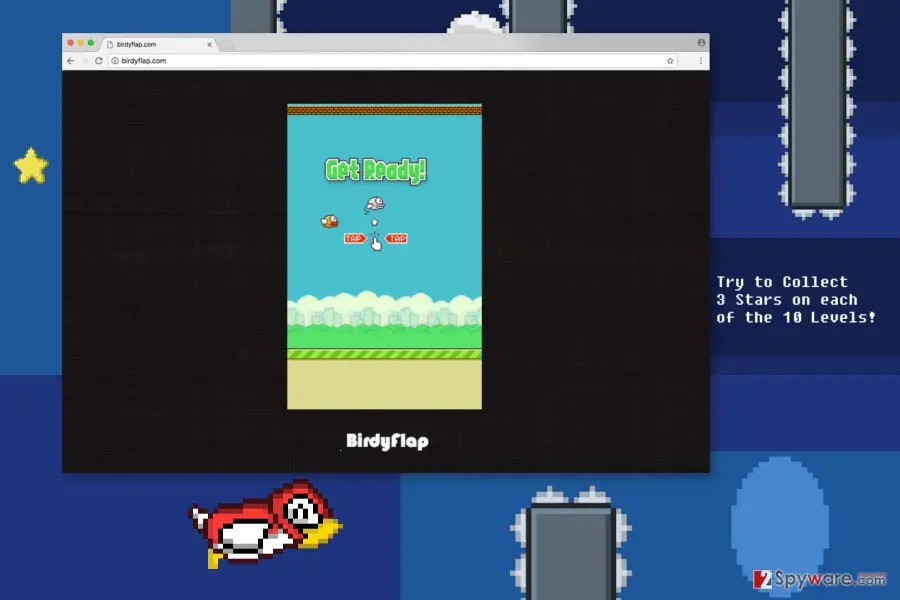Click the site info icon in address bar

[x=115, y=61]
